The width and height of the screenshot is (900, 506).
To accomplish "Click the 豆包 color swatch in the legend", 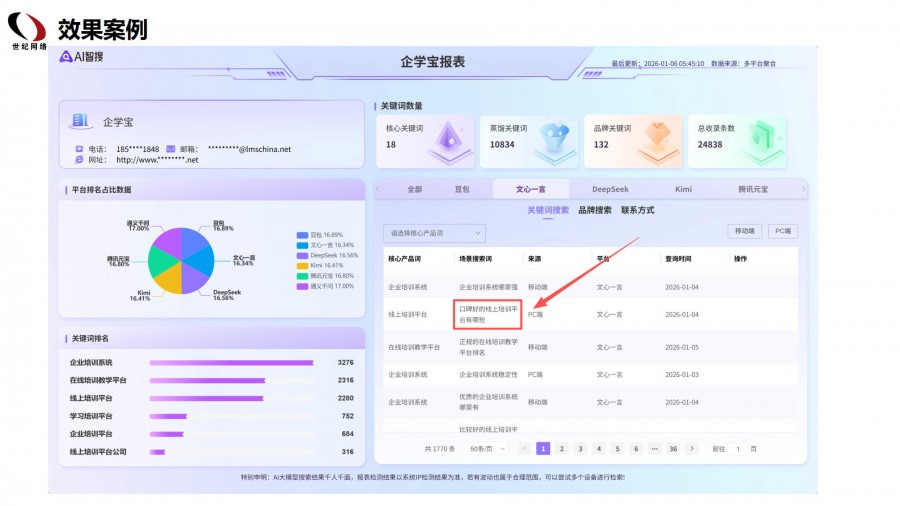I will (x=302, y=234).
